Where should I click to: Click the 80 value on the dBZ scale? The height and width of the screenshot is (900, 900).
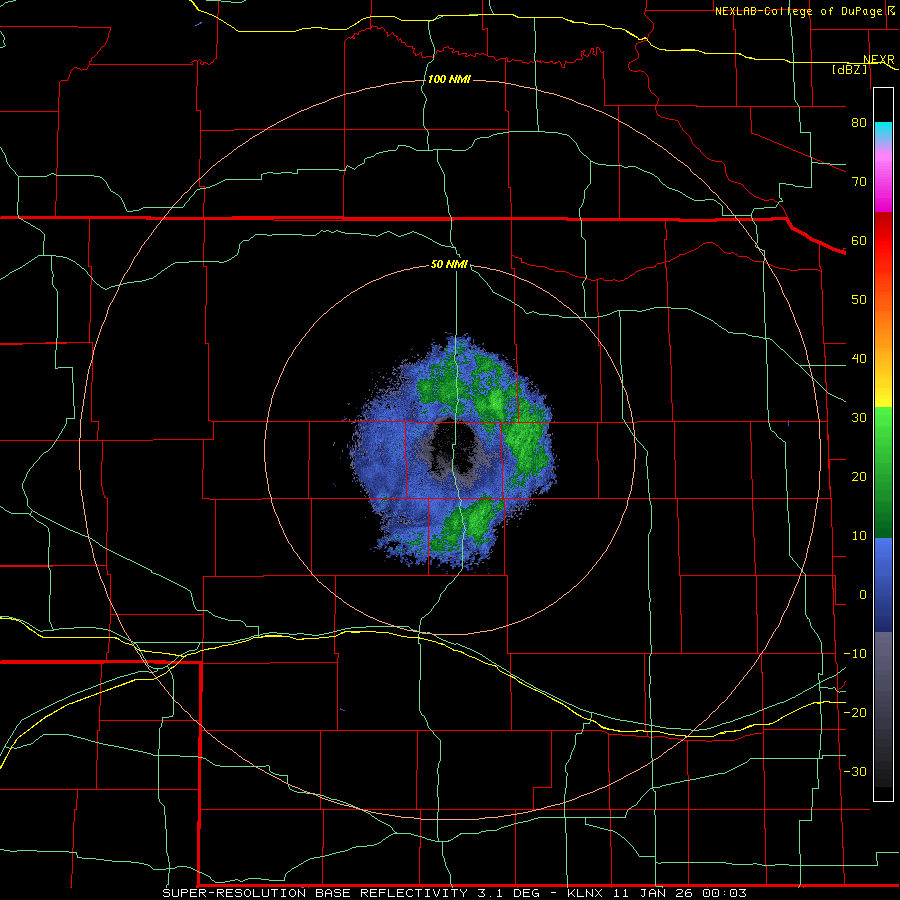click(859, 122)
